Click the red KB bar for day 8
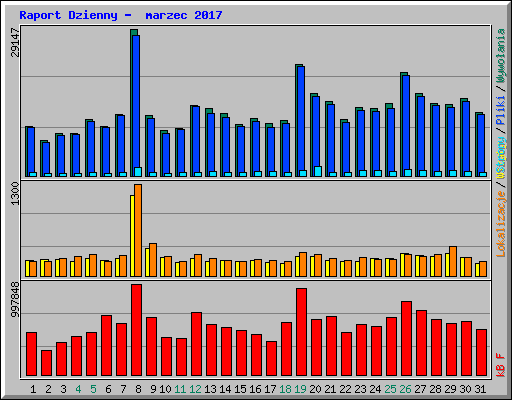Screen dimensions: 512x400 coord(136,330)
